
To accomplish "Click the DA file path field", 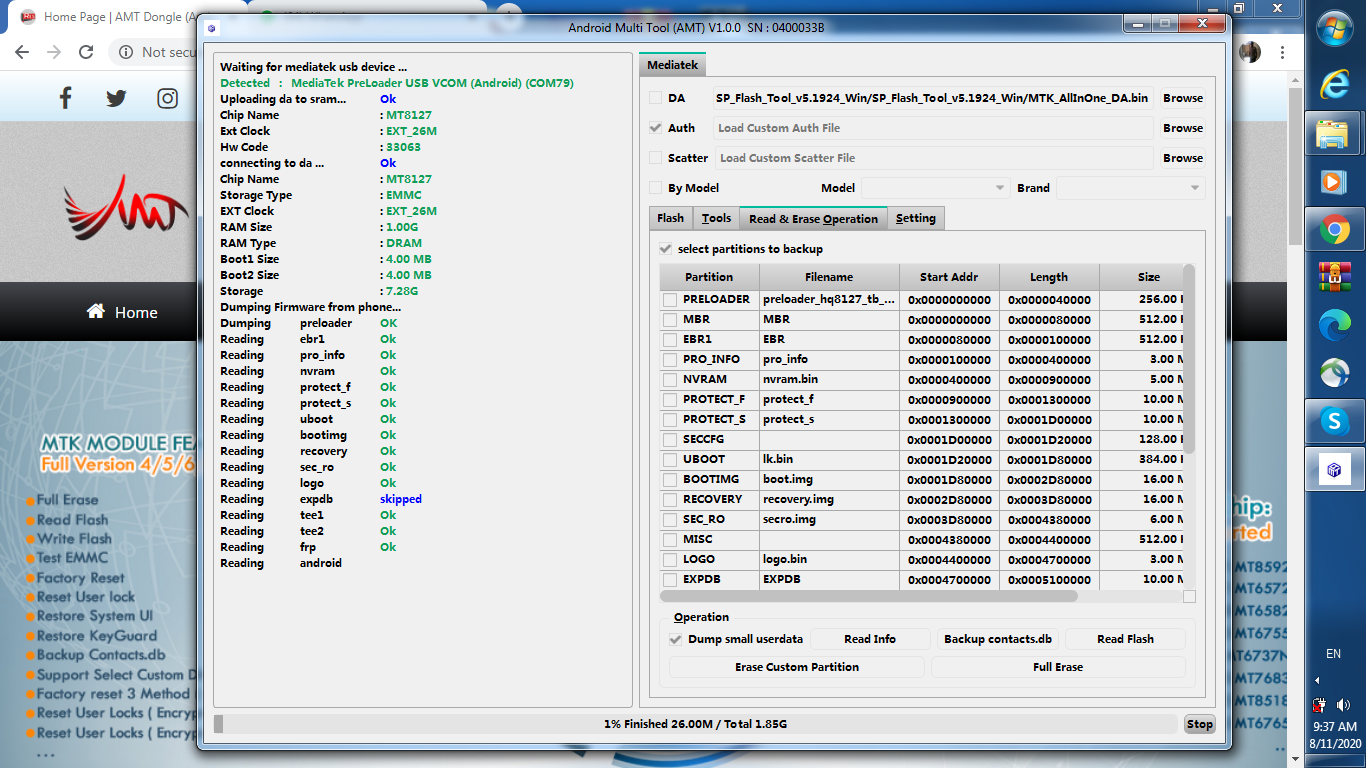I will [935, 98].
